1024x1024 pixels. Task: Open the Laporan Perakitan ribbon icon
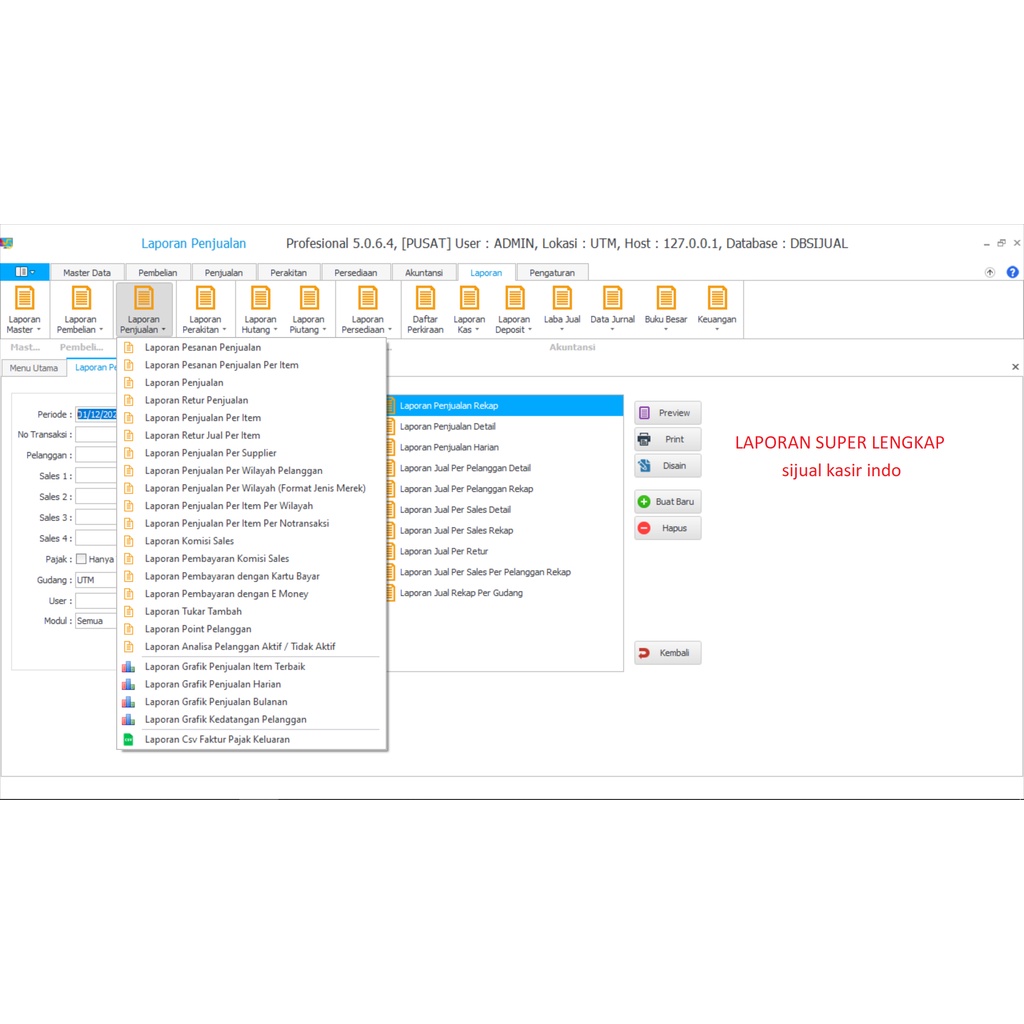[x=205, y=310]
